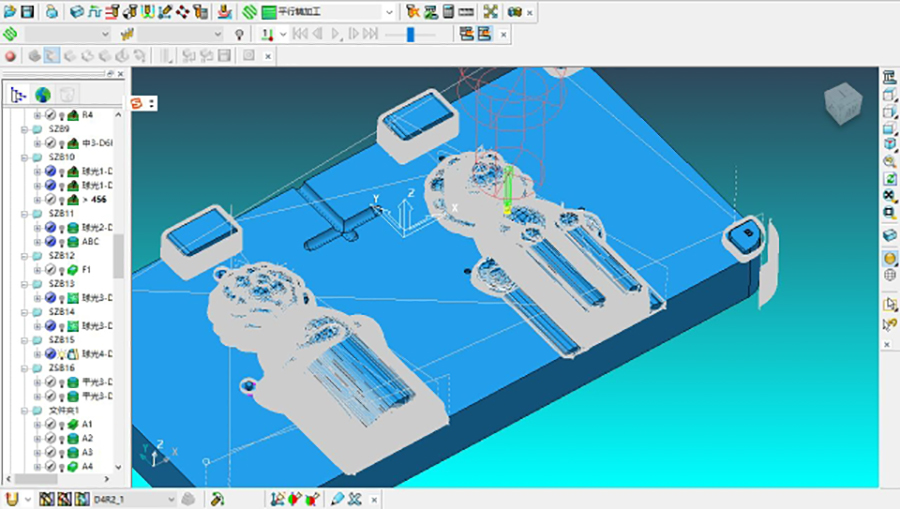Viewport: 900px width, 509px height.
Task: Open the 平行精加工 strategy dropdown
Action: 388,12
